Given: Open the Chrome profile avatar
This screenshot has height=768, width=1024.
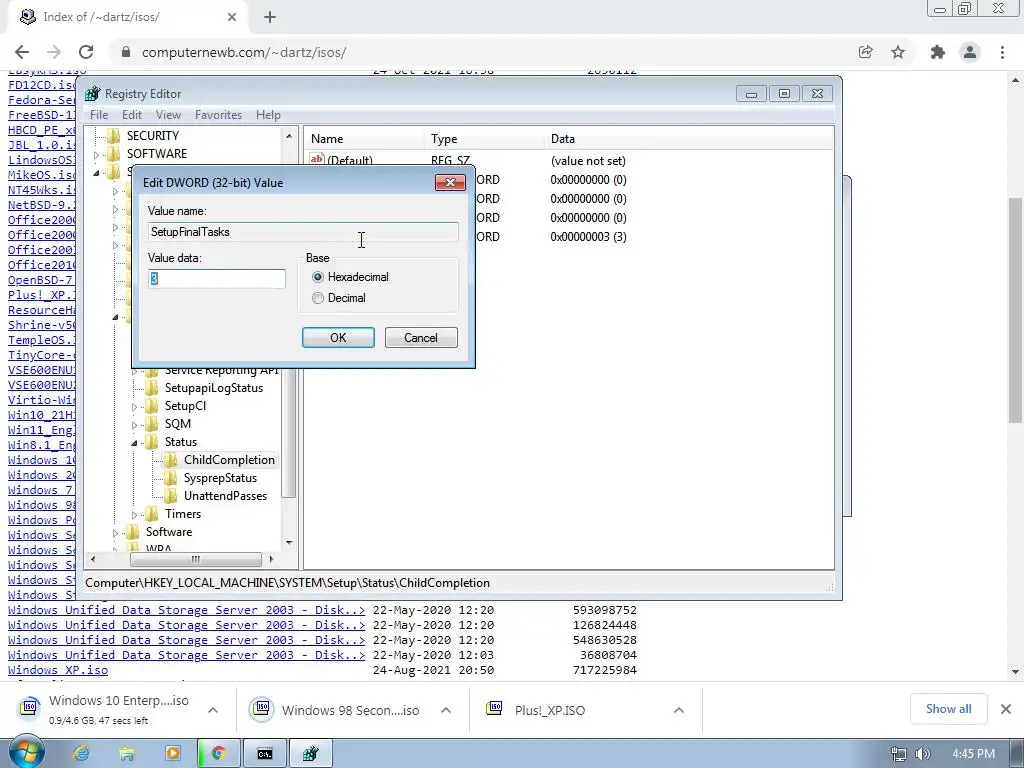Looking at the screenshot, I should [970, 52].
